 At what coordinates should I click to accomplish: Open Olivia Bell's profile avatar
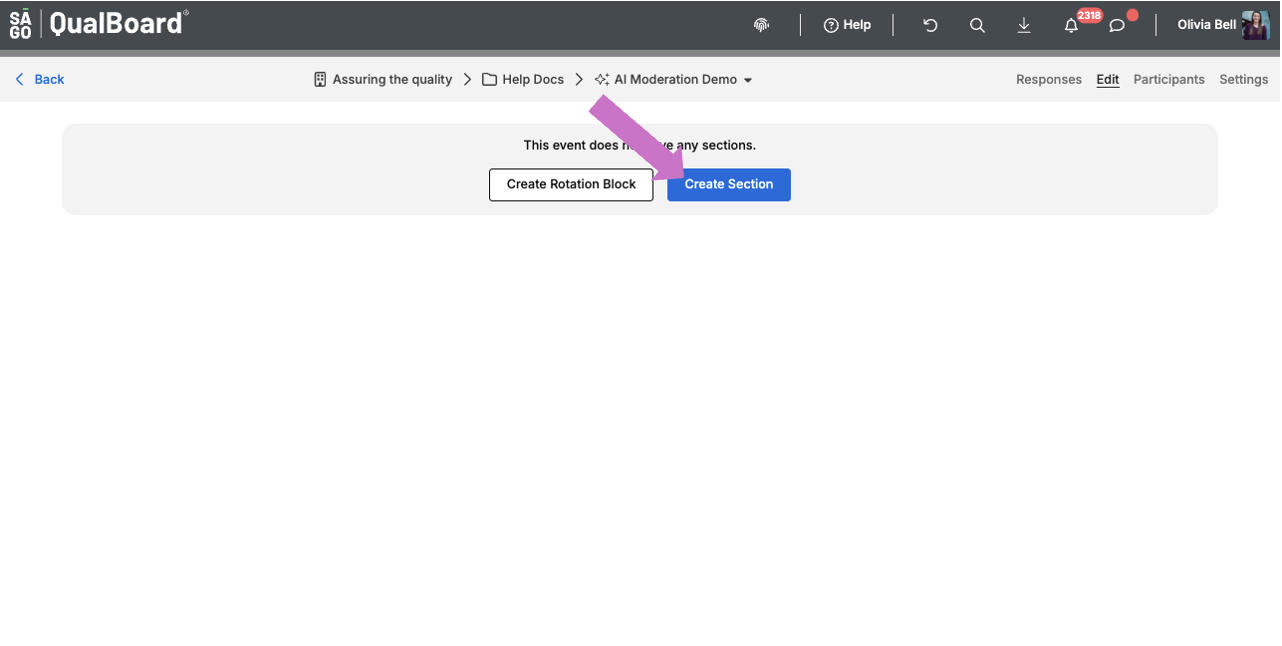point(1255,24)
